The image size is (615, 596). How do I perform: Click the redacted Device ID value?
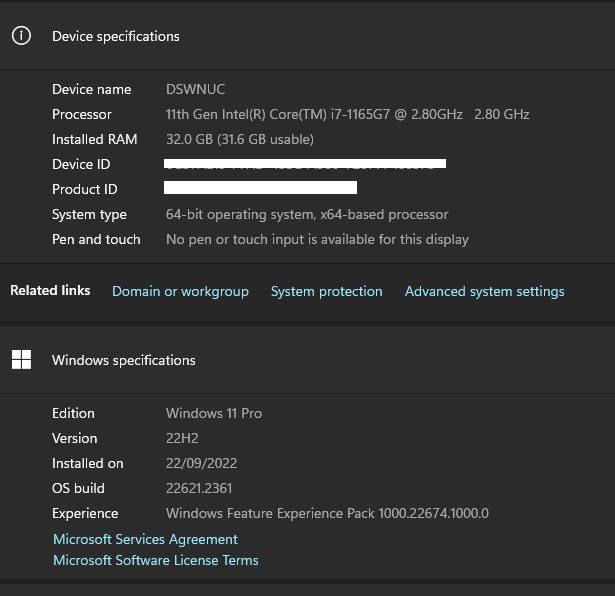coord(305,163)
